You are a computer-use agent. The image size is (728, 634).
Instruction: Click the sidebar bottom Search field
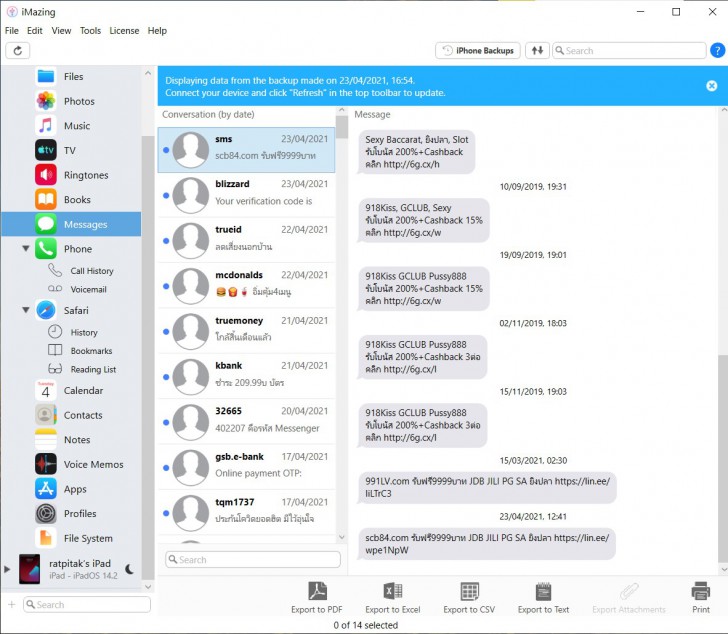point(87,605)
